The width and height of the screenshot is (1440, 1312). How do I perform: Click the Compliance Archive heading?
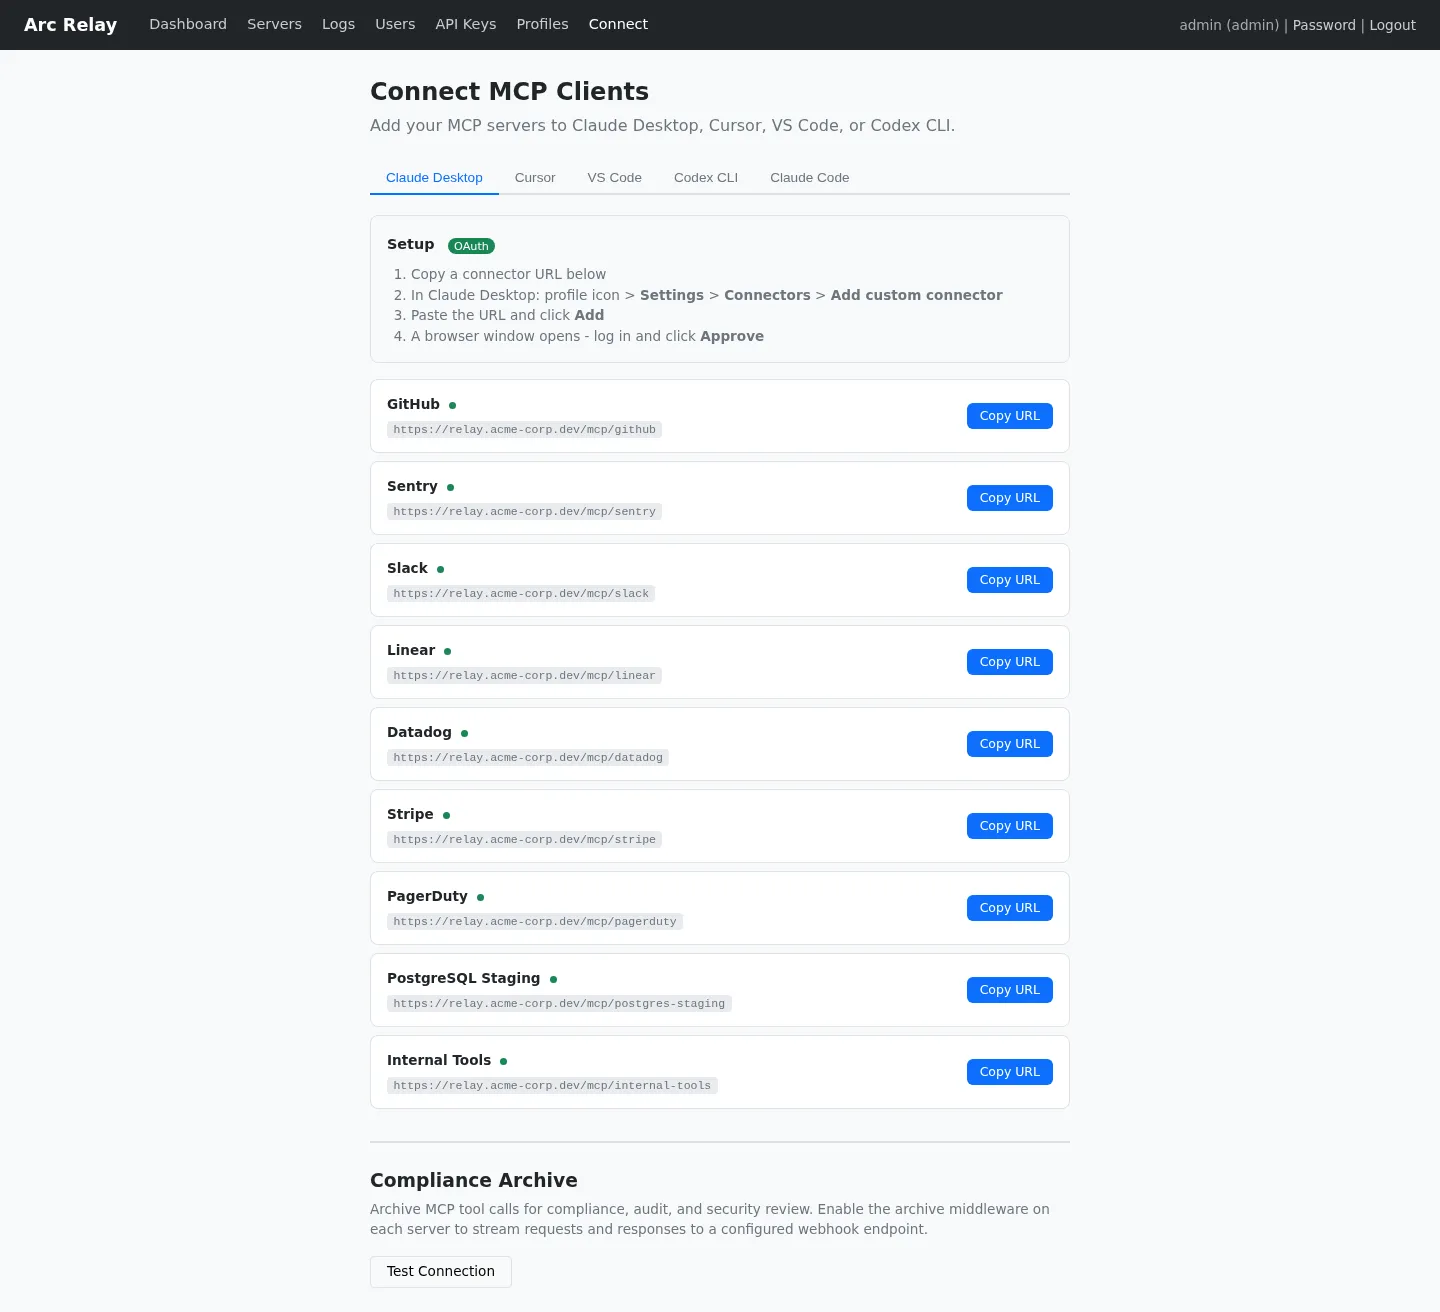(474, 1180)
